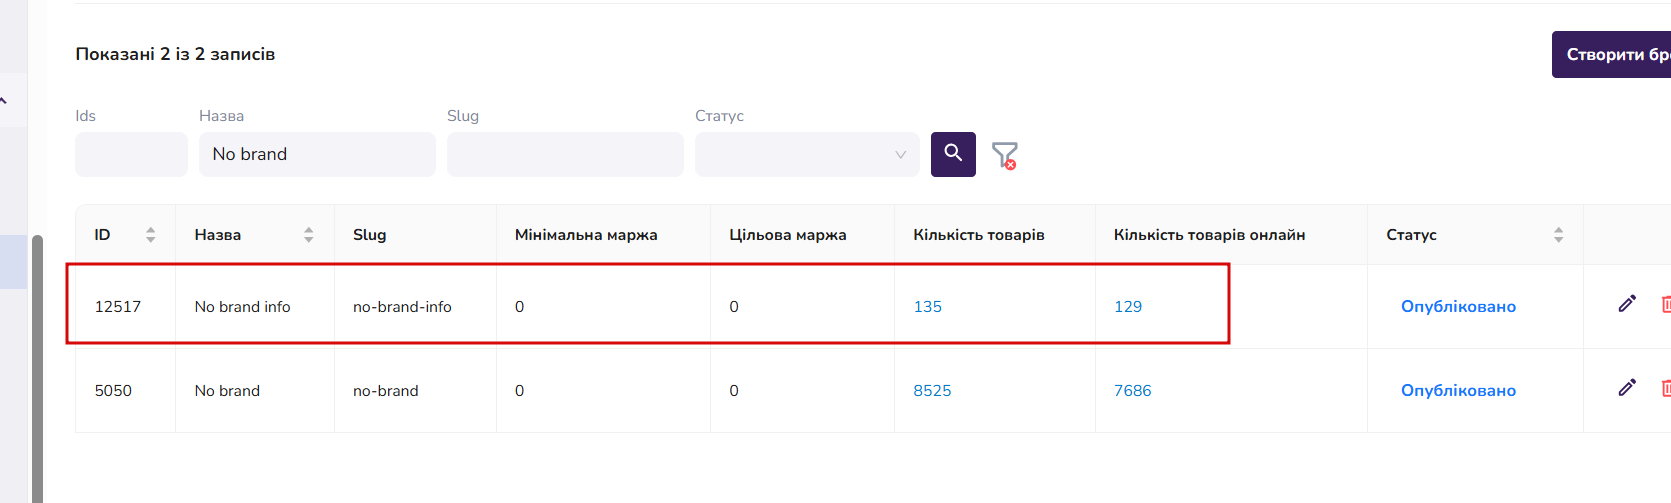Click Опубліковано status of No brand info

(x=1458, y=307)
